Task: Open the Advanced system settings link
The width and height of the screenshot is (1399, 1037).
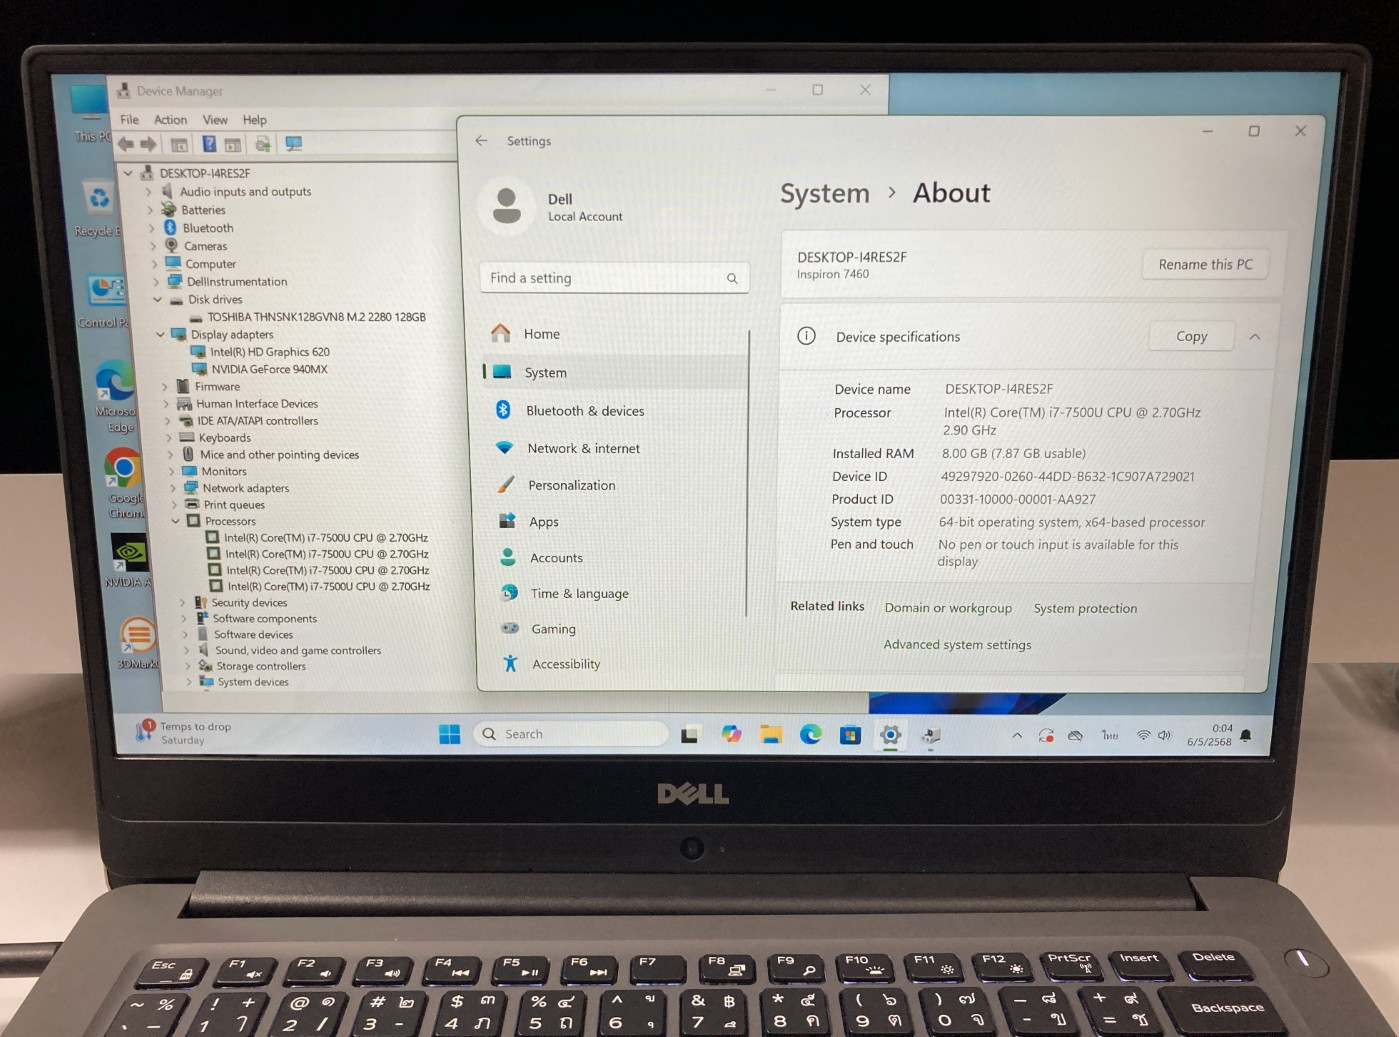Action: 957,645
